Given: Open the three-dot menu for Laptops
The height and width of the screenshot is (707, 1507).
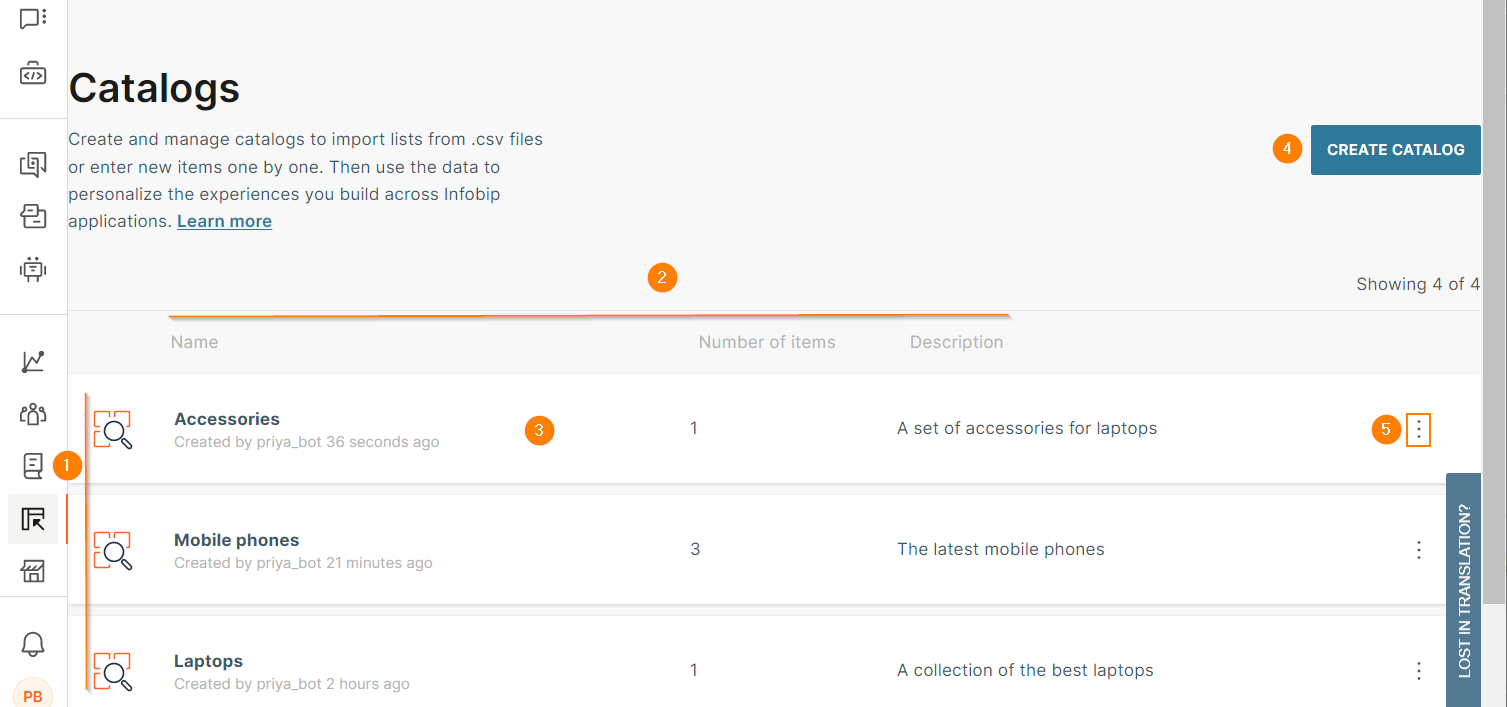Looking at the screenshot, I should tap(1418, 670).
